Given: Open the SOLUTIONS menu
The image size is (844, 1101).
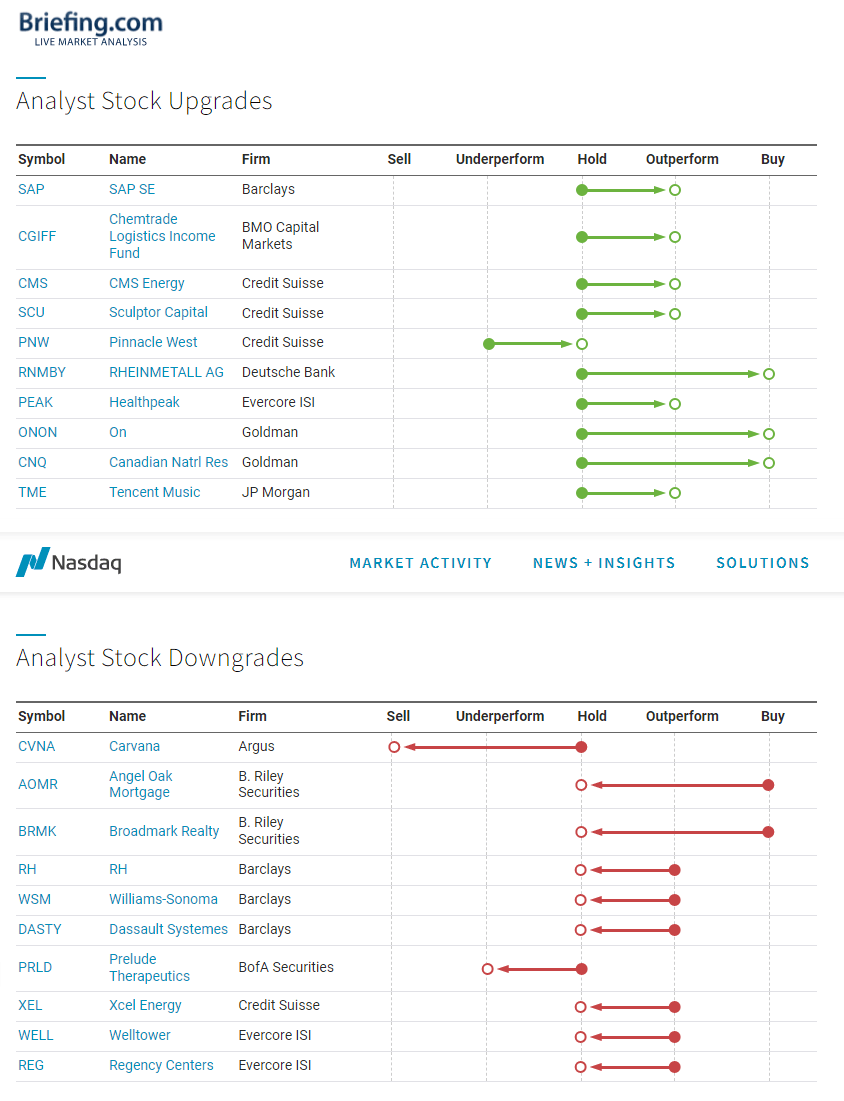Looking at the screenshot, I should 763,563.
